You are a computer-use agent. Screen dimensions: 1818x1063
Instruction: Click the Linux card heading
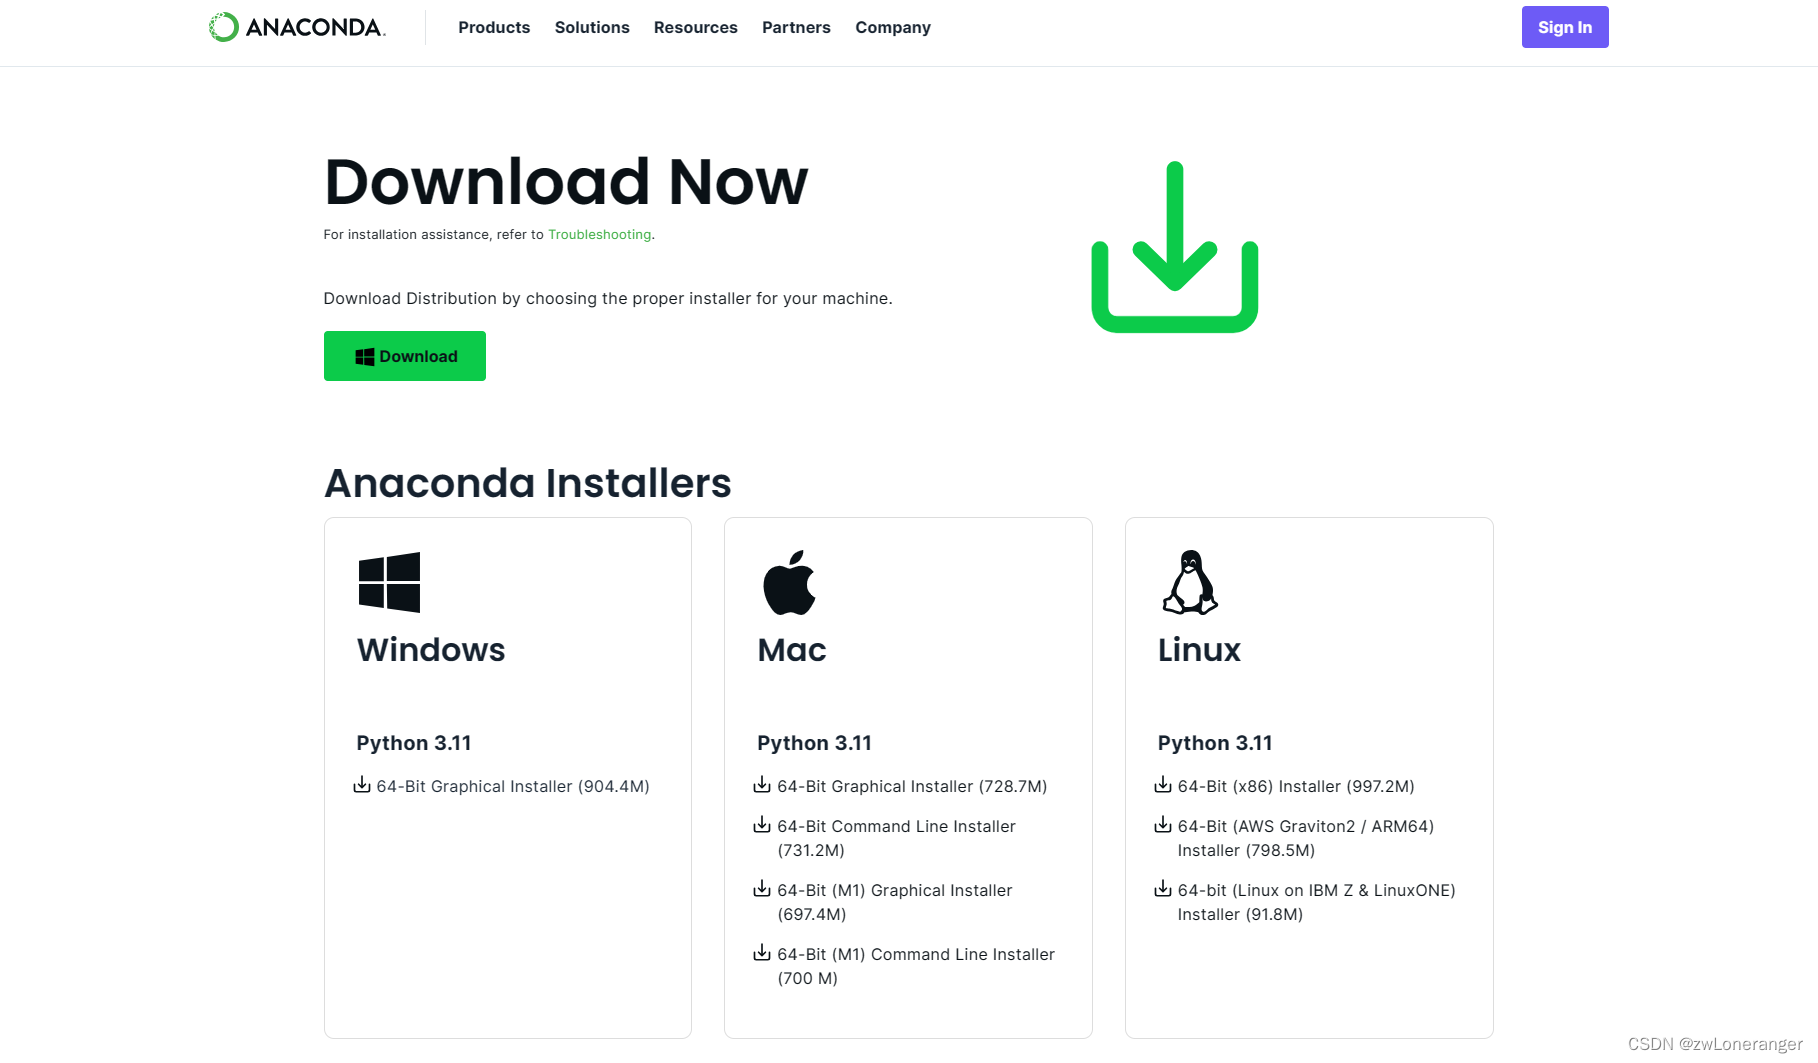(1199, 650)
